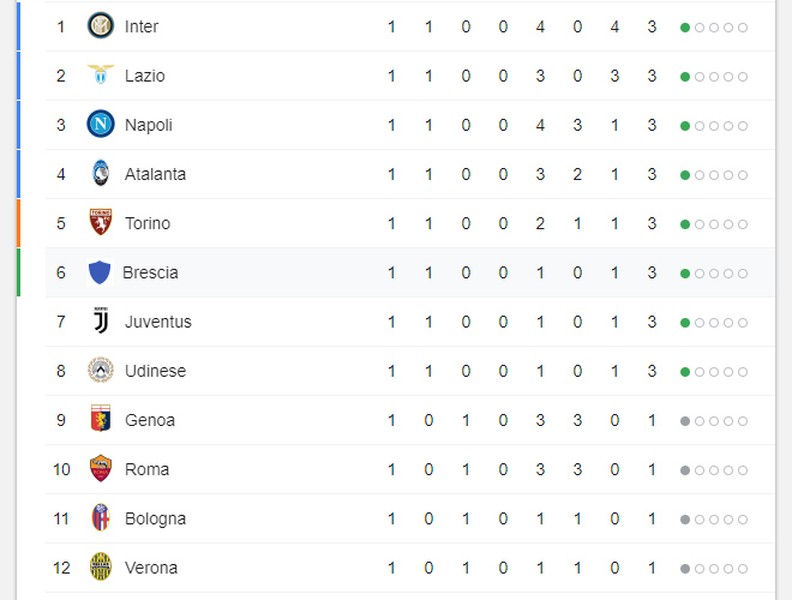Screen dimensions: 792x600
Task: Click the Inter club crest icon
Action: tap(101, 26)
